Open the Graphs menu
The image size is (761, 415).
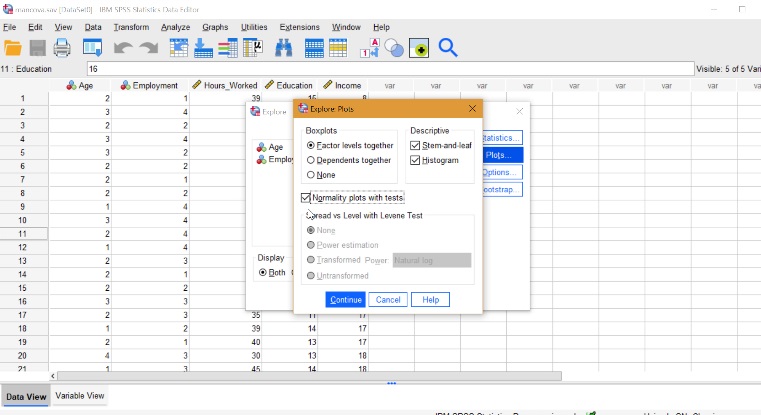pos(215,27)
